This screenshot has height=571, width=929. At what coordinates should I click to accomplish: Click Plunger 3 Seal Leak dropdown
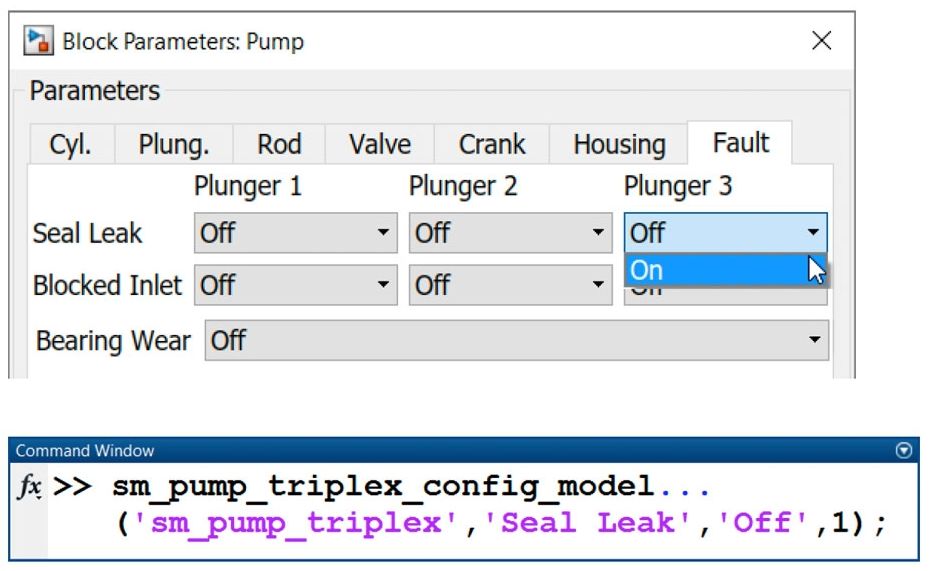coord(726,233)
